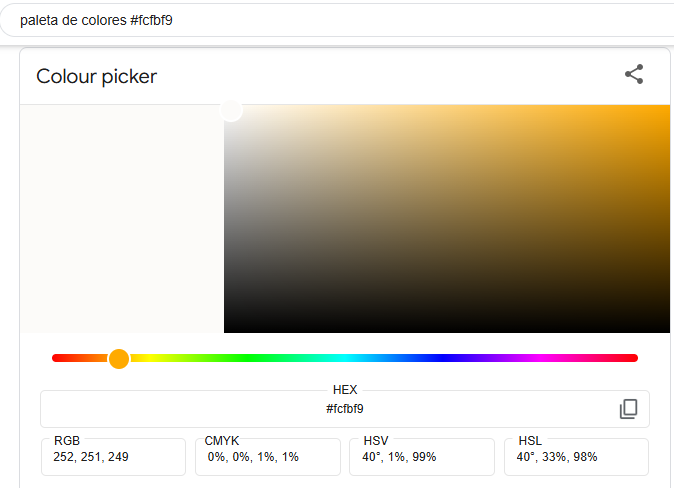Click the HSV value field
The height and width of the screenshot is (488, 674).
click(422, 457)
